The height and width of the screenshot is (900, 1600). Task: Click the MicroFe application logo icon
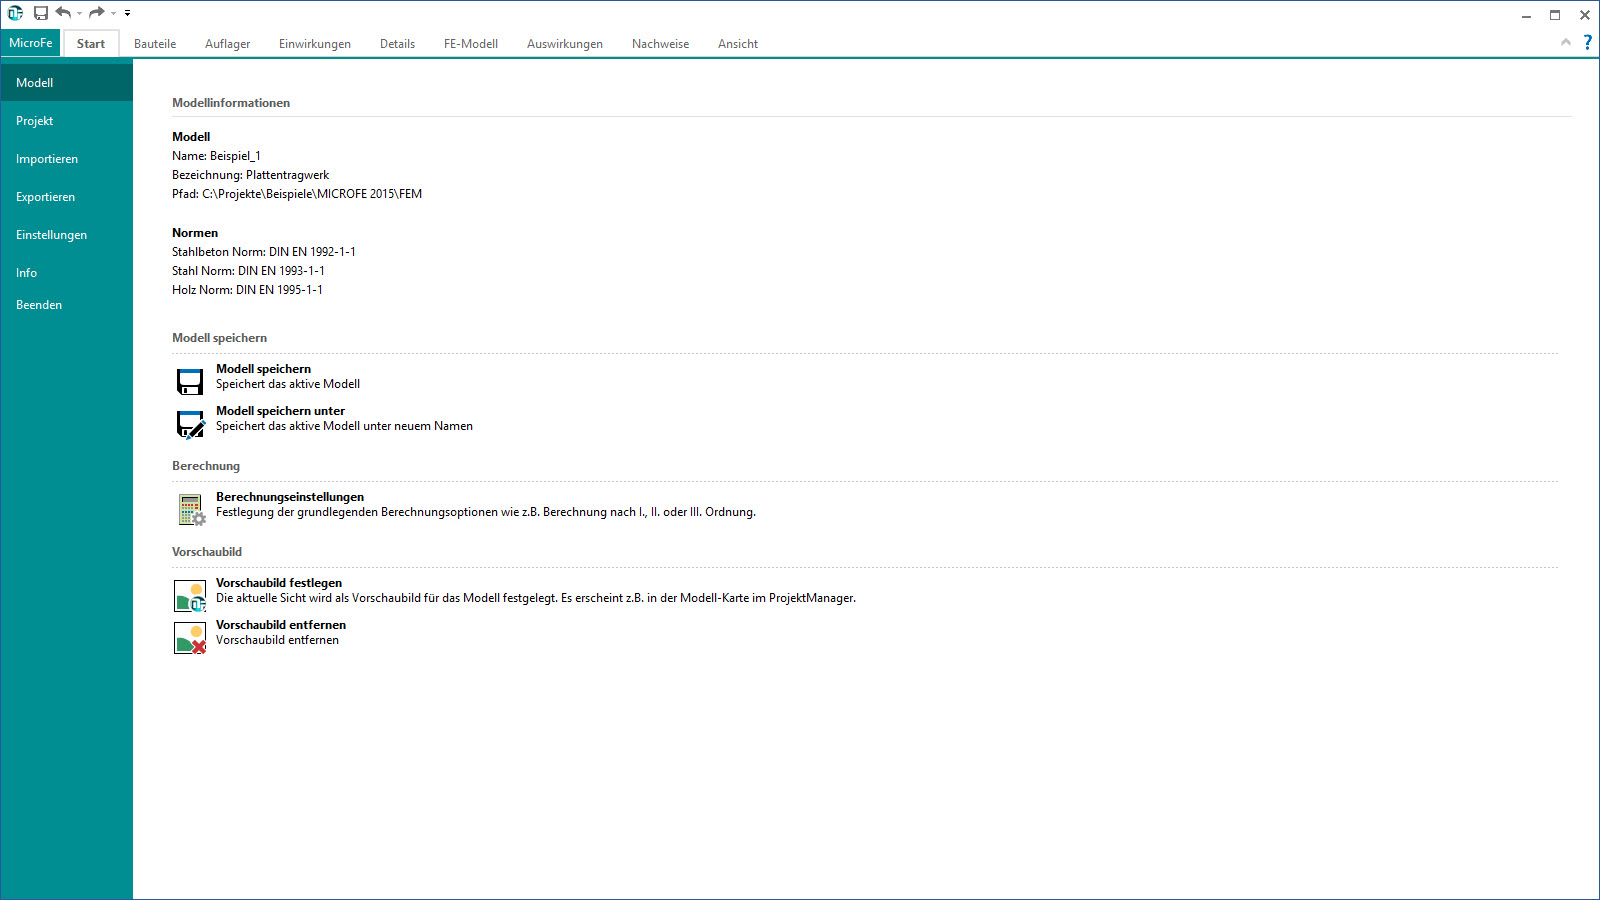click(x=15, y=13)
